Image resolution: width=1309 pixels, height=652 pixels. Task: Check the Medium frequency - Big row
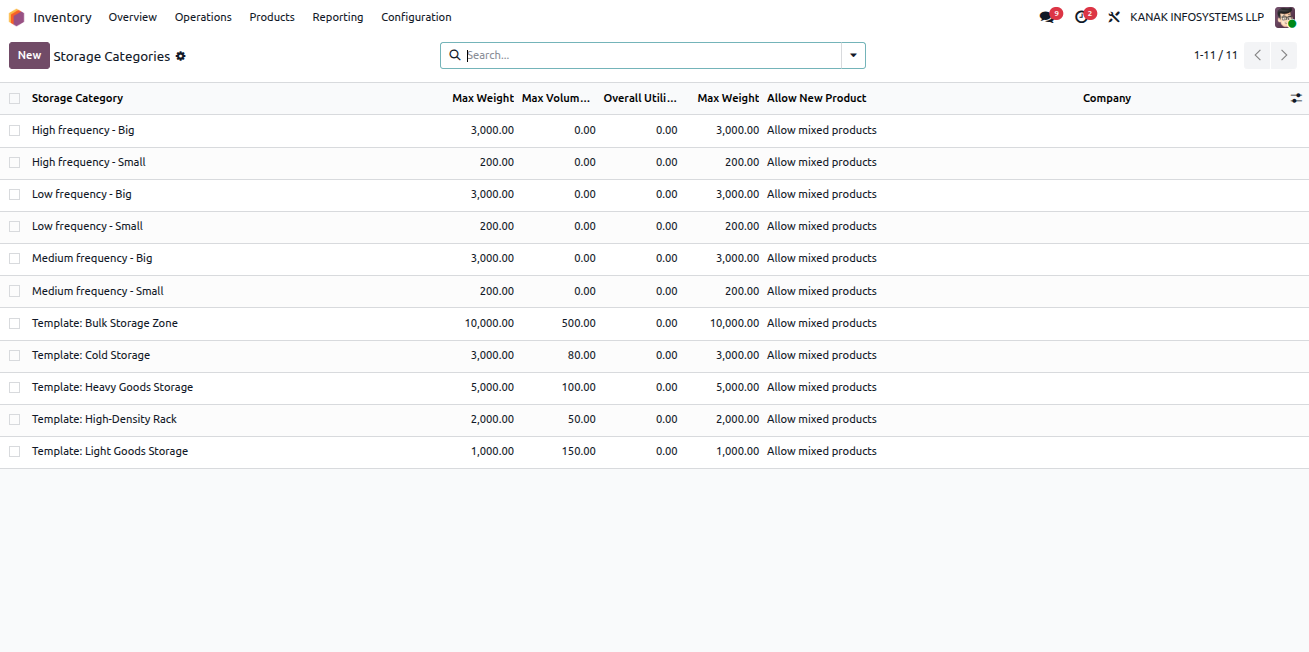coord(14,258)
